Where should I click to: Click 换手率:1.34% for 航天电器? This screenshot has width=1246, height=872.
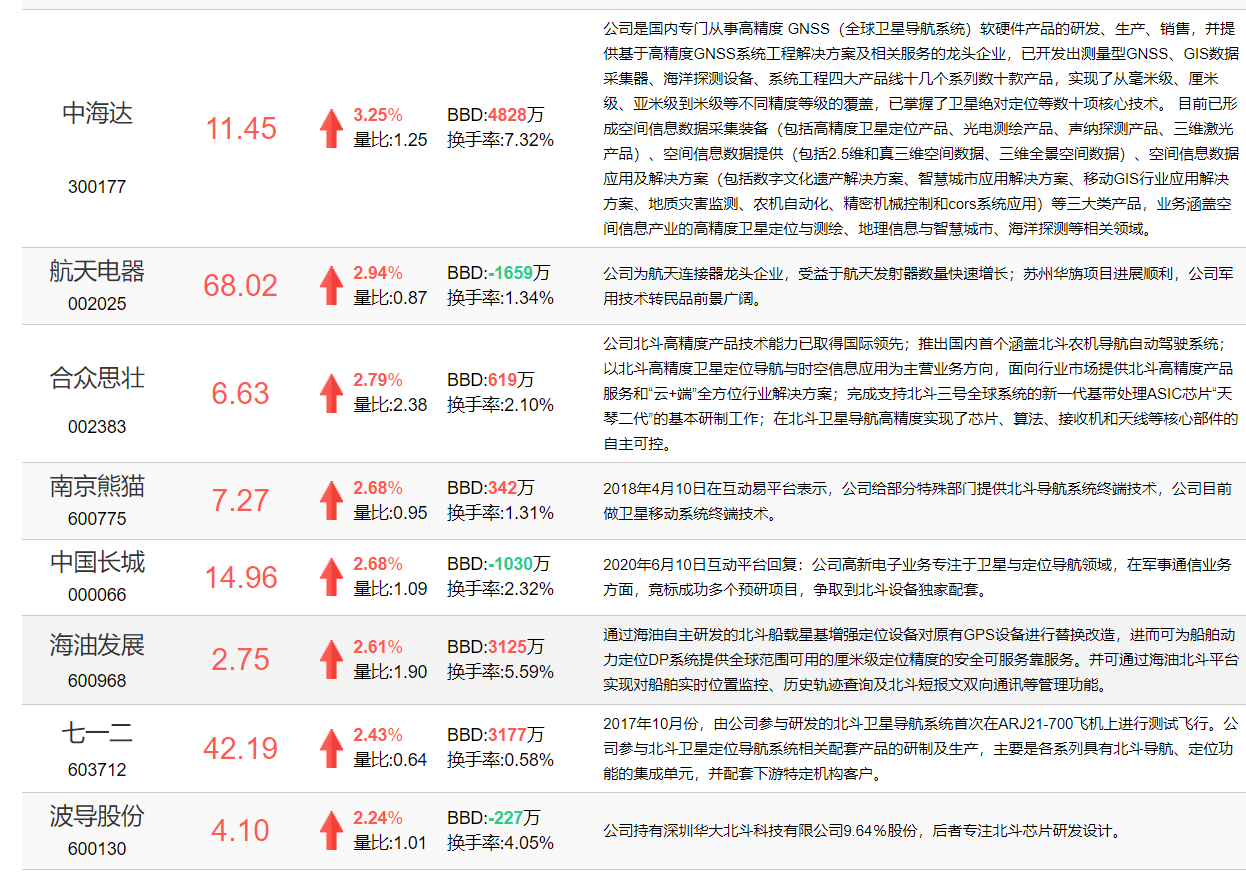coord(500,297)
